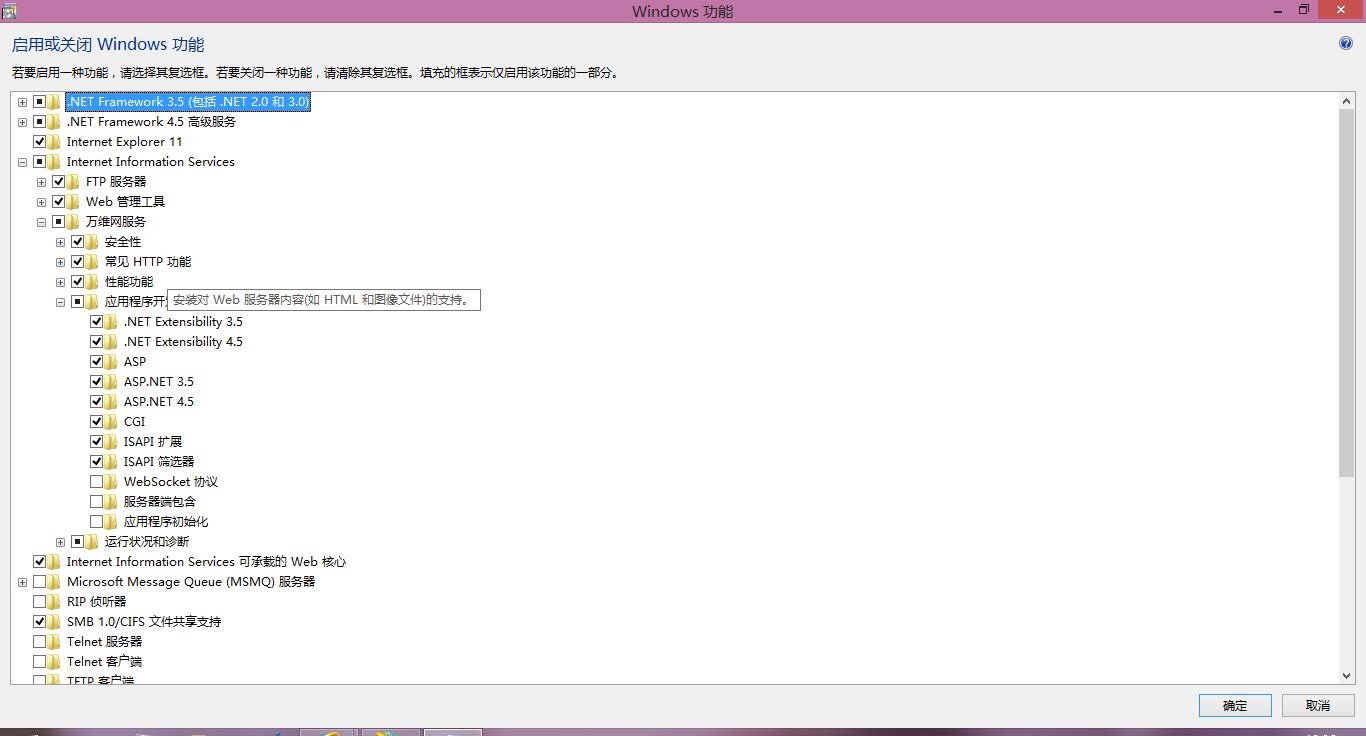
Task: Click folder icon beside SMB 1.0/CIFS 文件共享支持
Action: 54,621
